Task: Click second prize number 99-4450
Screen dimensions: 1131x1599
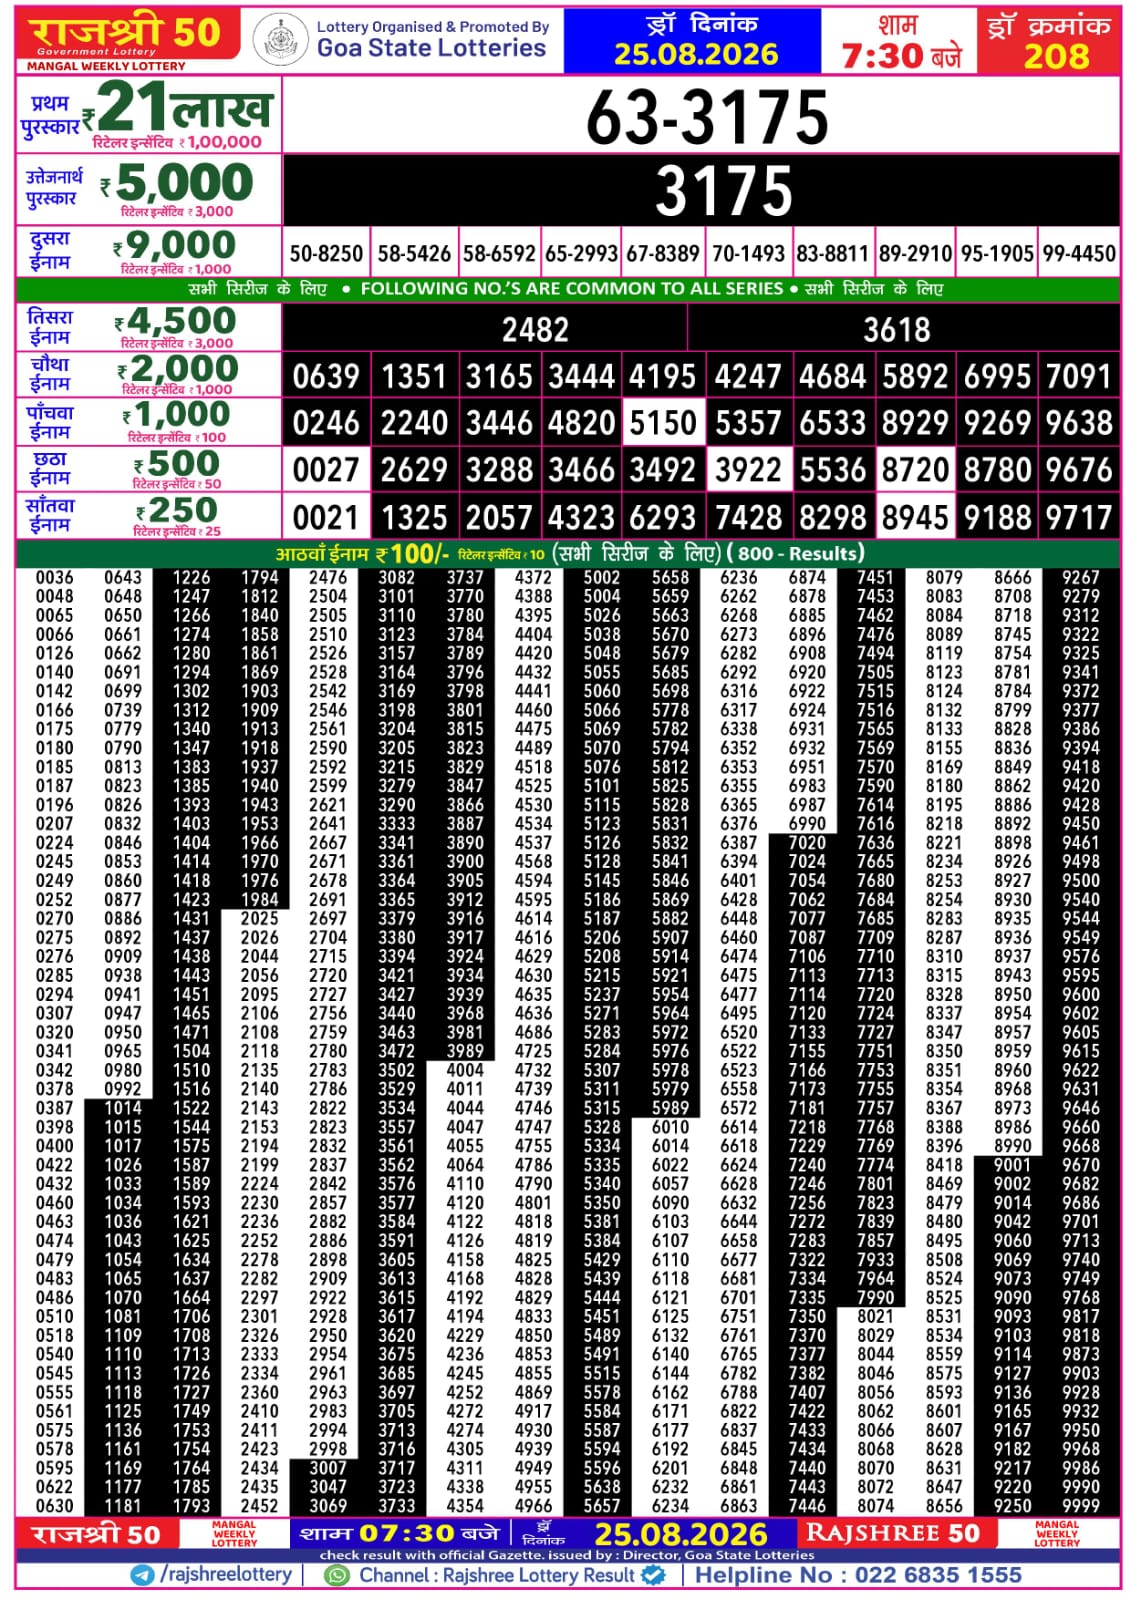Action: (1079, 254)
